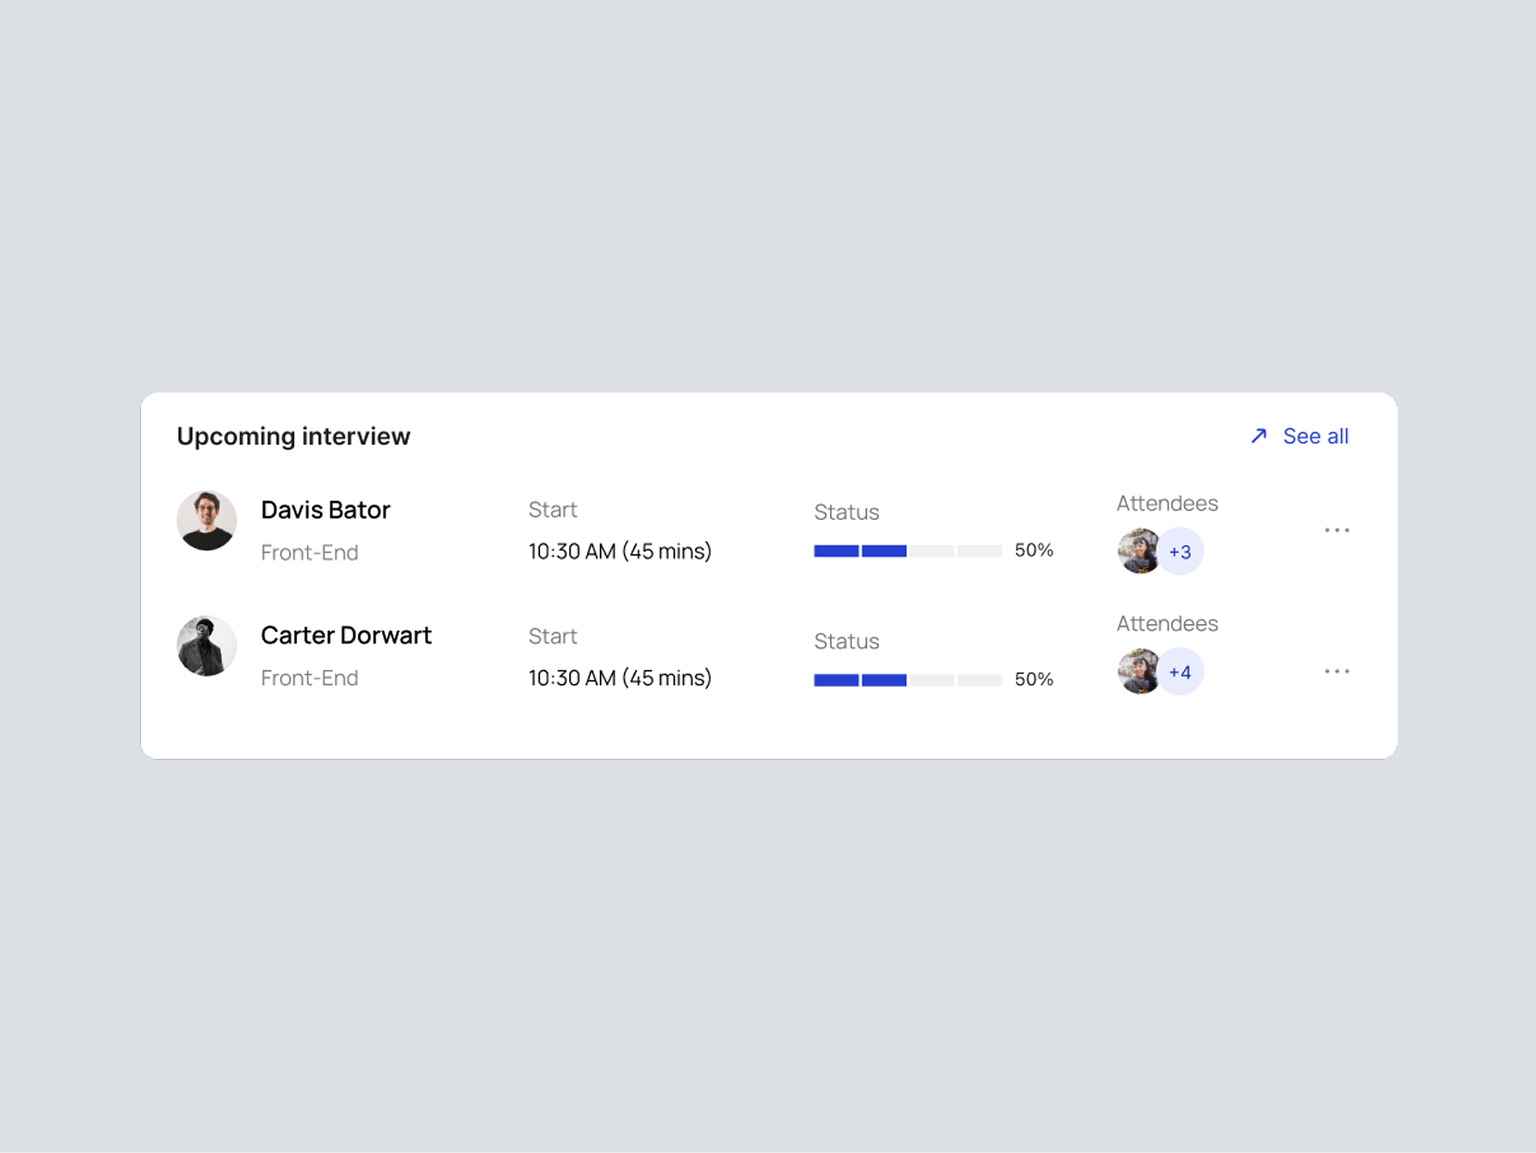Expand the +3 attendees badge

1181,551
